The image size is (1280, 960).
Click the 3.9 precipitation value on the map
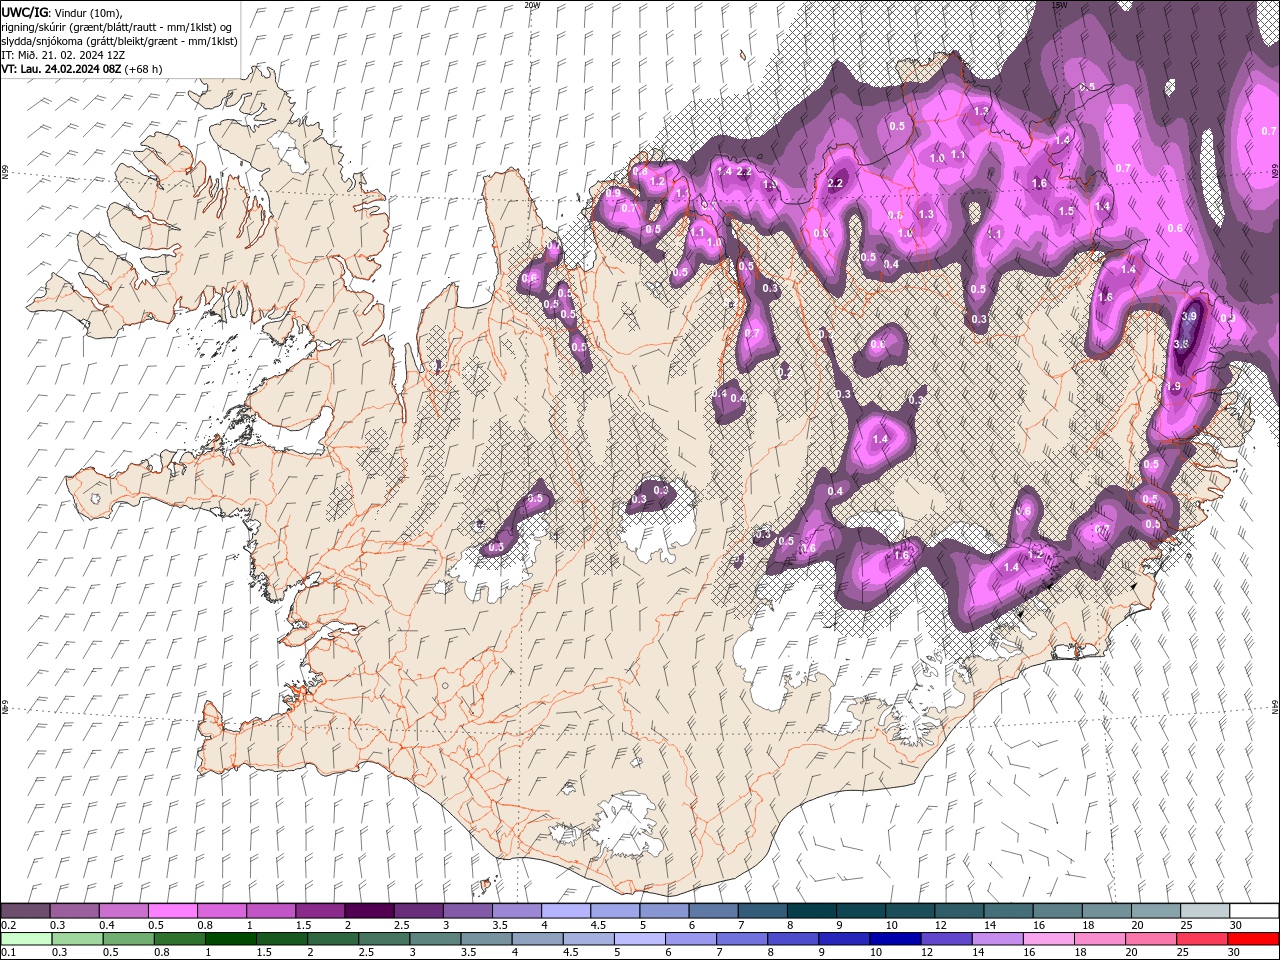[1189, 316]
